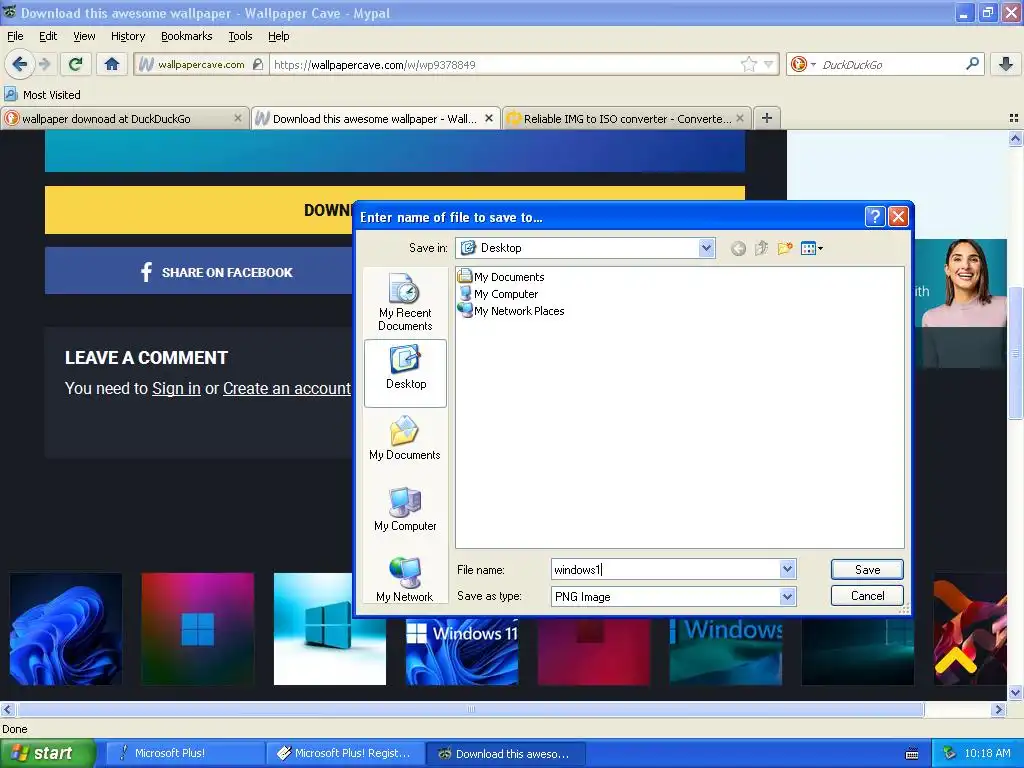The image size is (1024, 768).
Task: Click the yellow scroll-to-top arrow on page
Action: pyautogui.click(x=955, y=660)
